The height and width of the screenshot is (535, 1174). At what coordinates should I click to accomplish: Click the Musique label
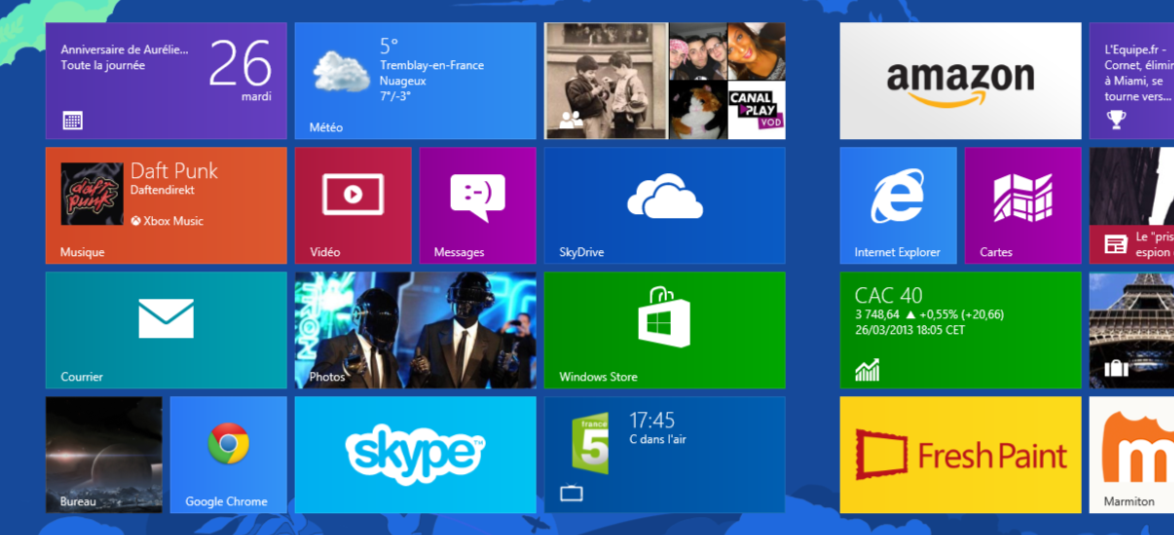[82, 253]
